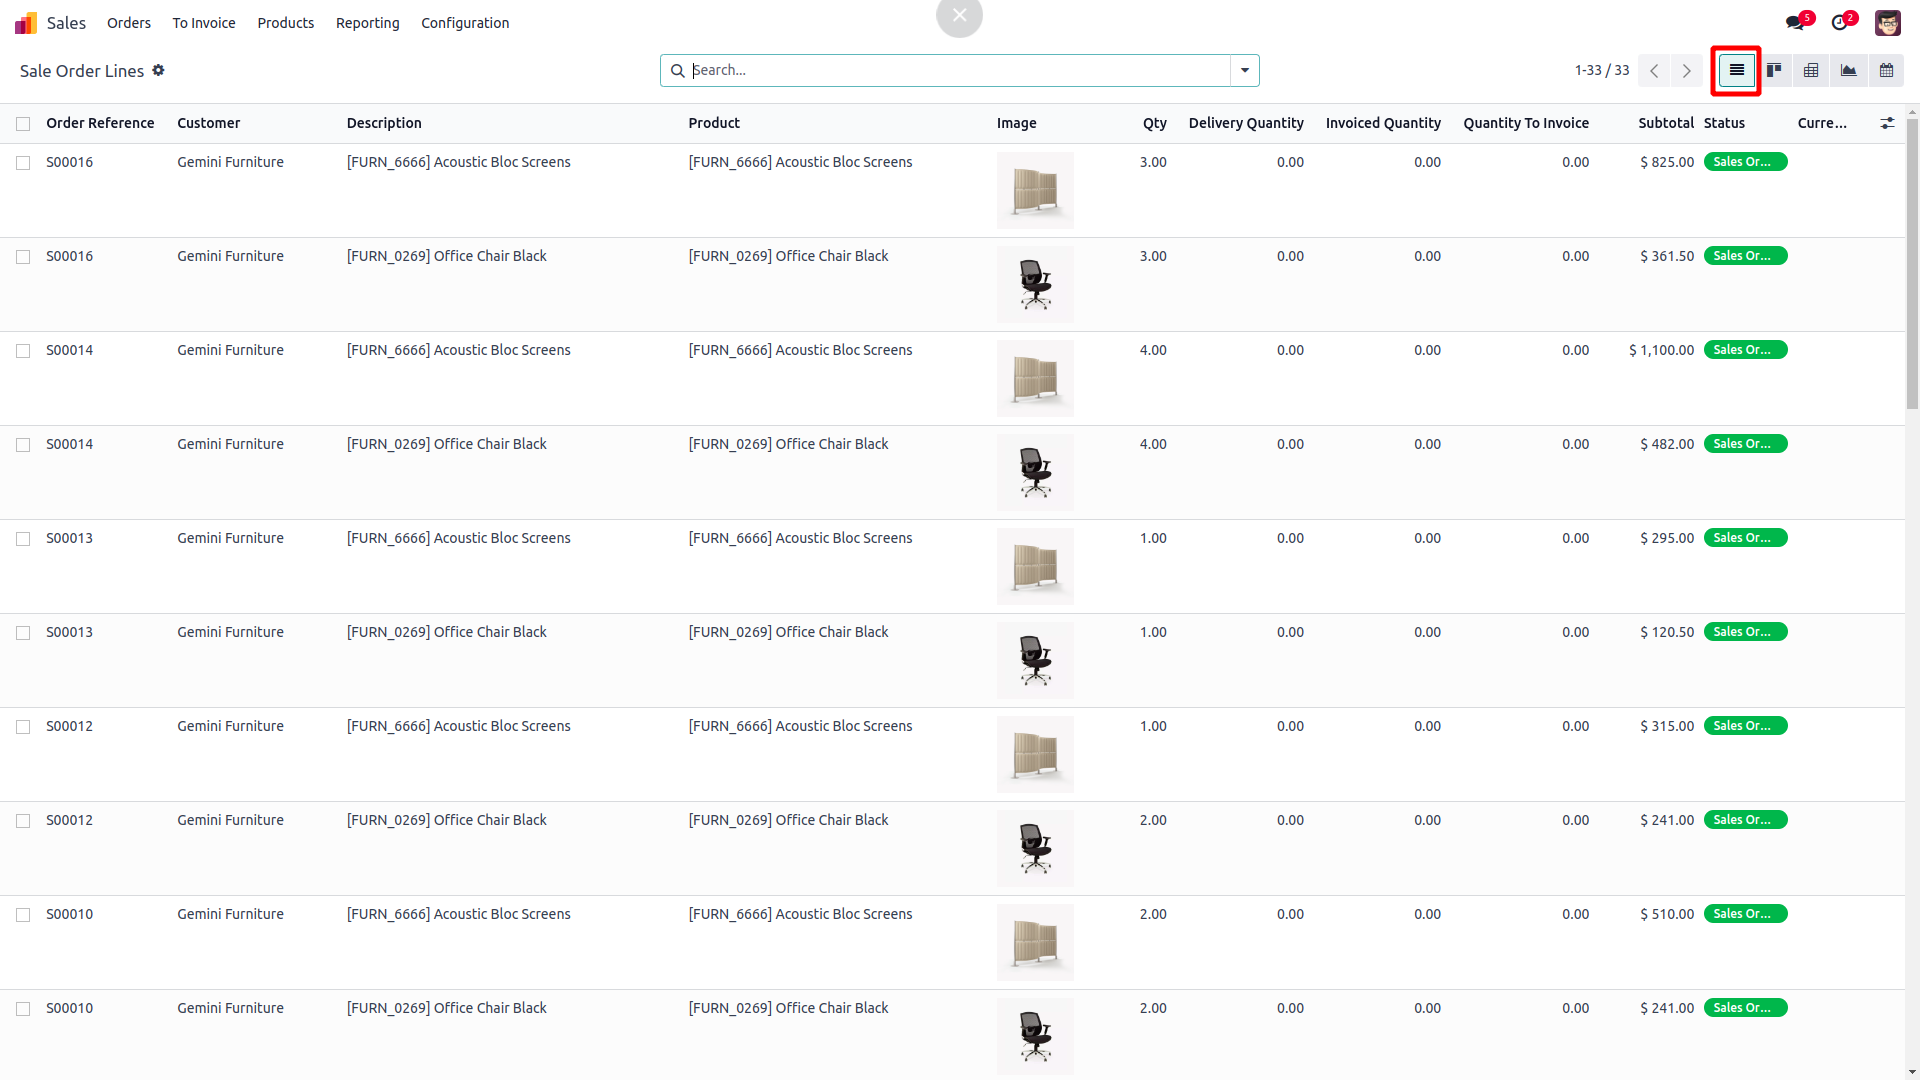Click the Sales Order status badge in first row
The height and width of the screenshot is (1080, 1920).
[1745, 162]
